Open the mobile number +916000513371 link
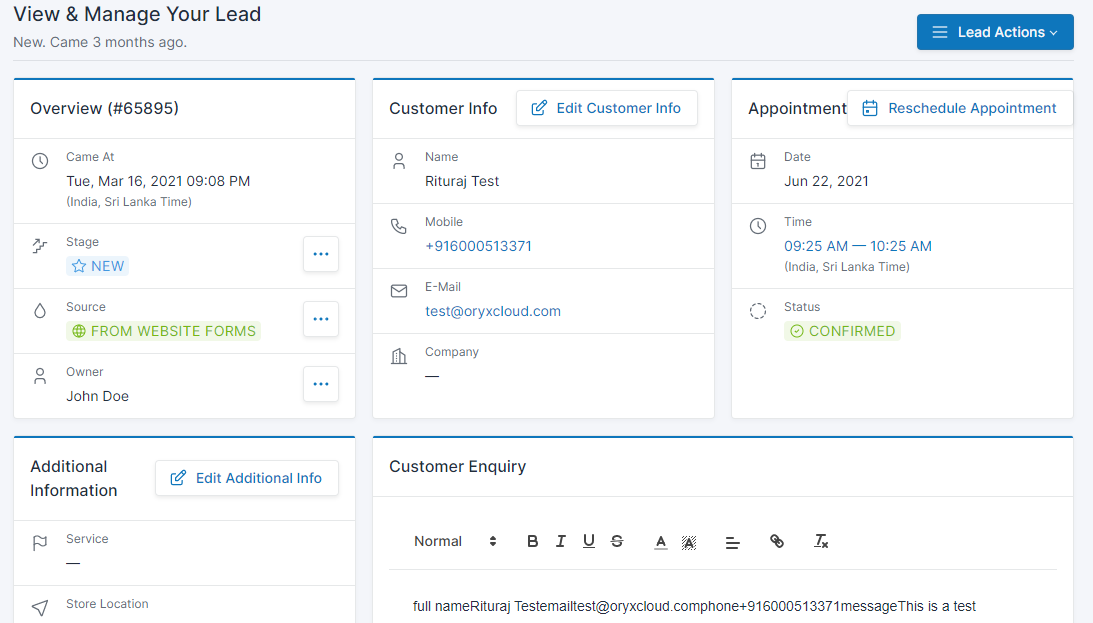Image resolution: width=1093 pixels, height=623 pixels. coord(478,246)
